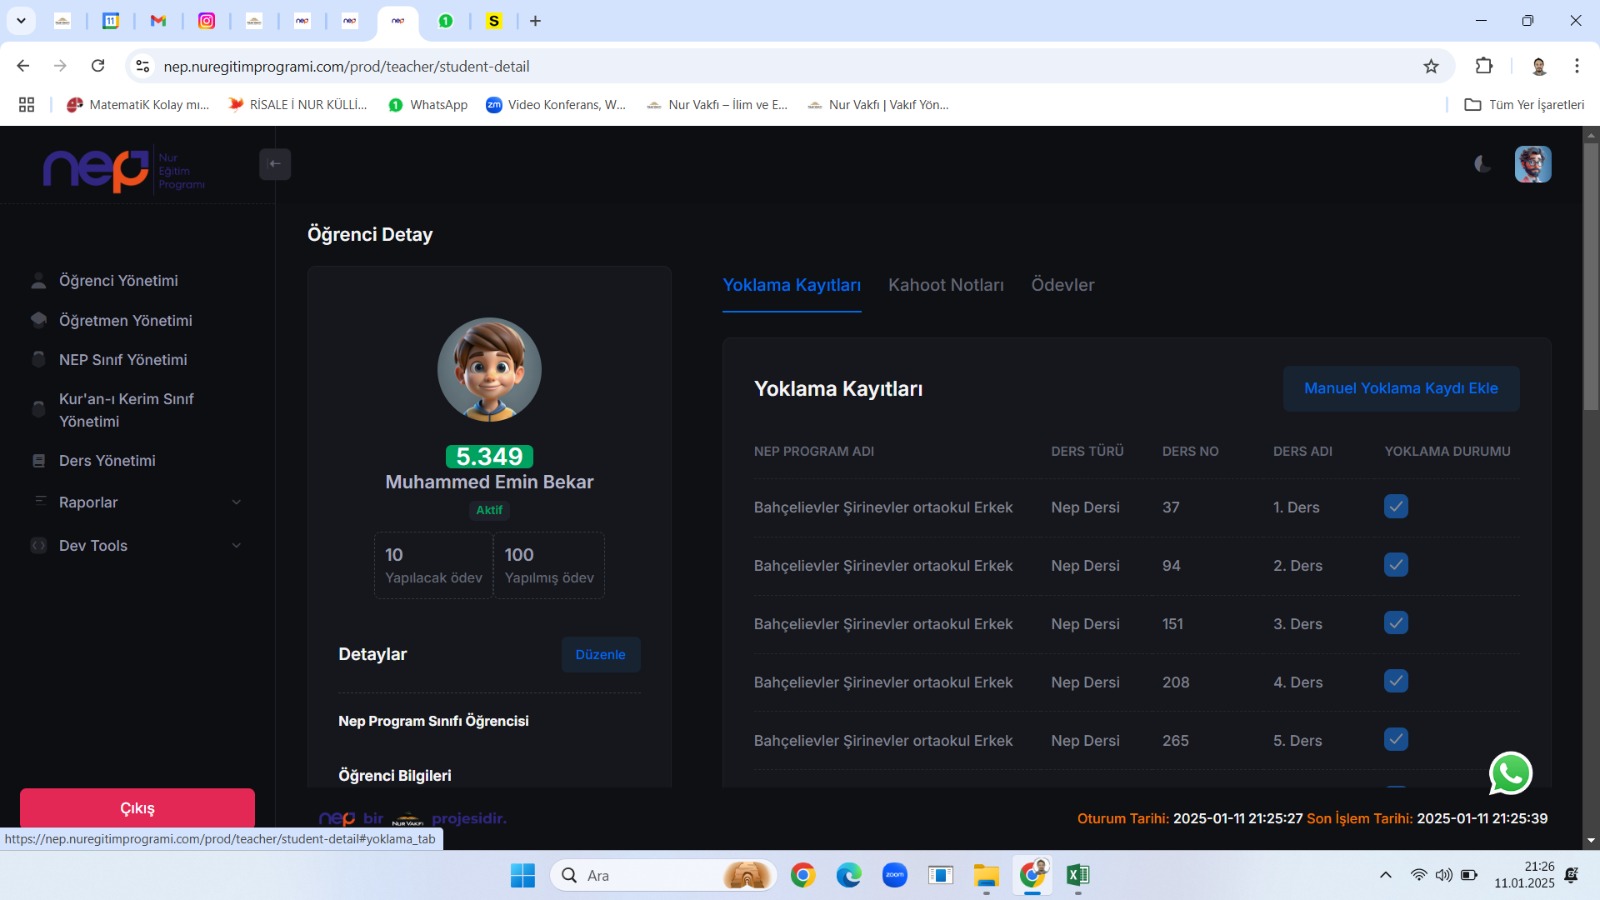Click Öğretmen Yönetimi sidebar icon

point(39,320)
